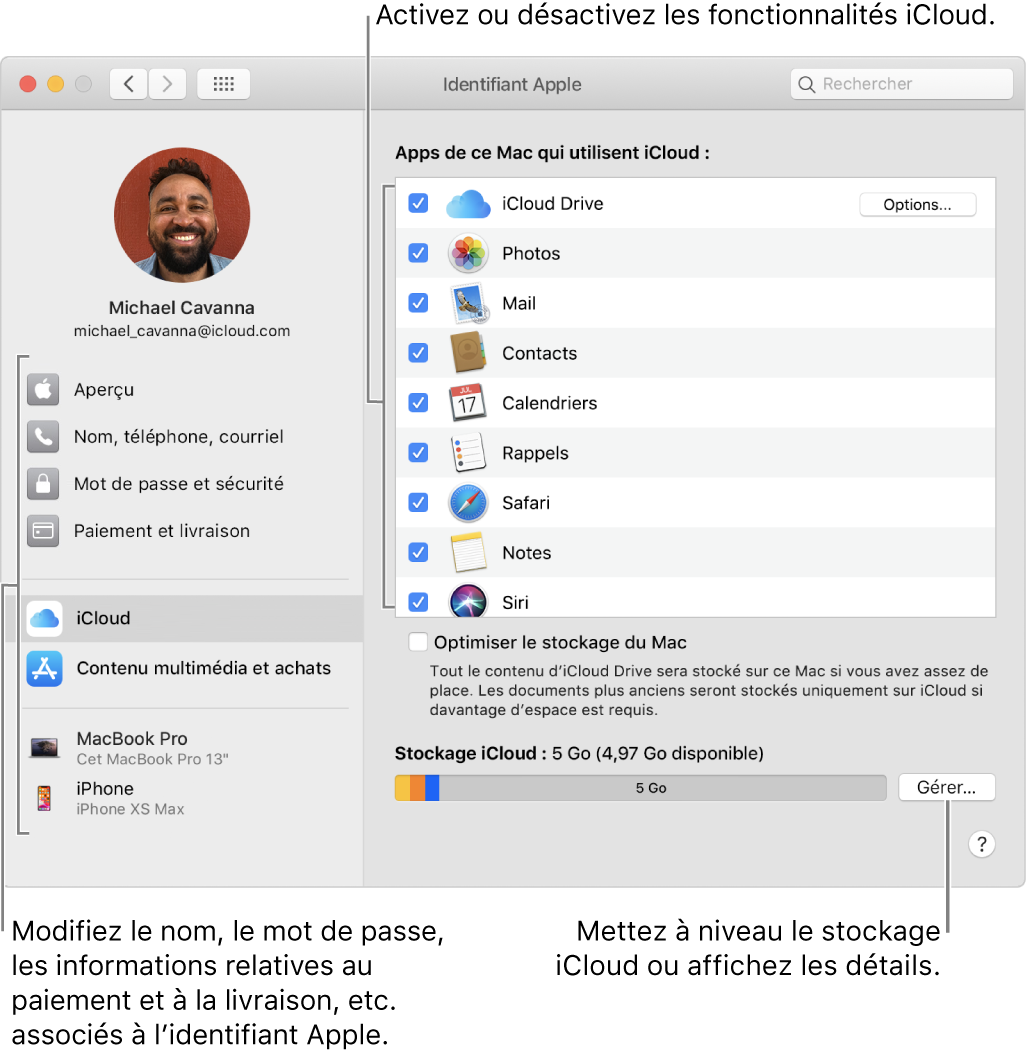
Task: Uncheck the Photos checkbox
Action: [418, 253]
